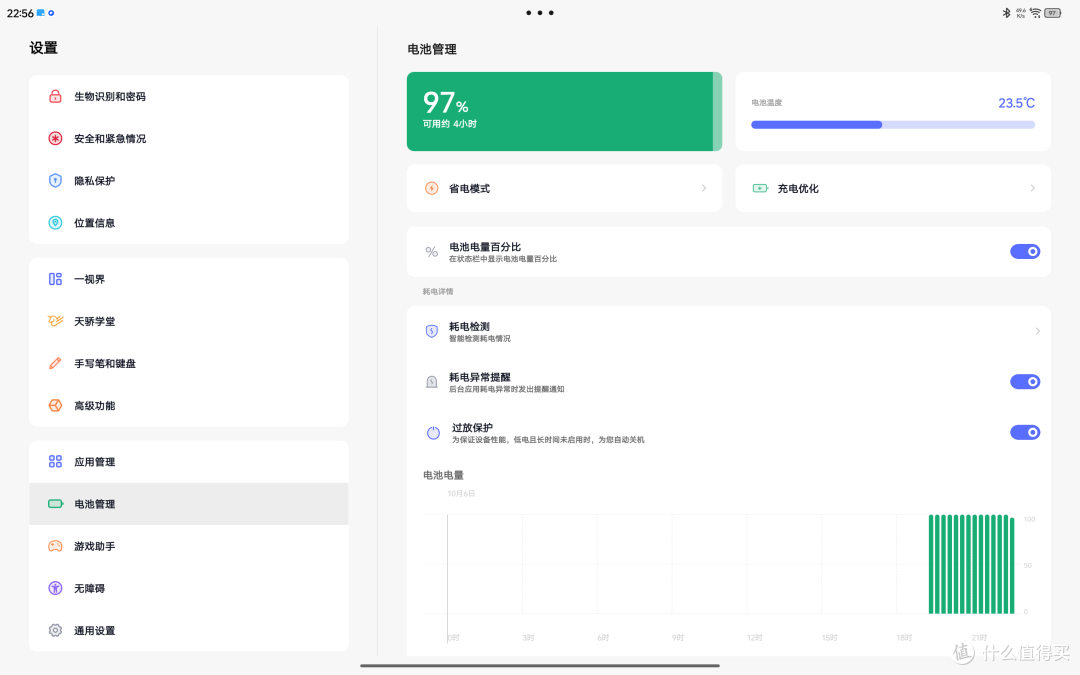Click the 耗电异常提醒 label
1080x675 pixels.
479,377
